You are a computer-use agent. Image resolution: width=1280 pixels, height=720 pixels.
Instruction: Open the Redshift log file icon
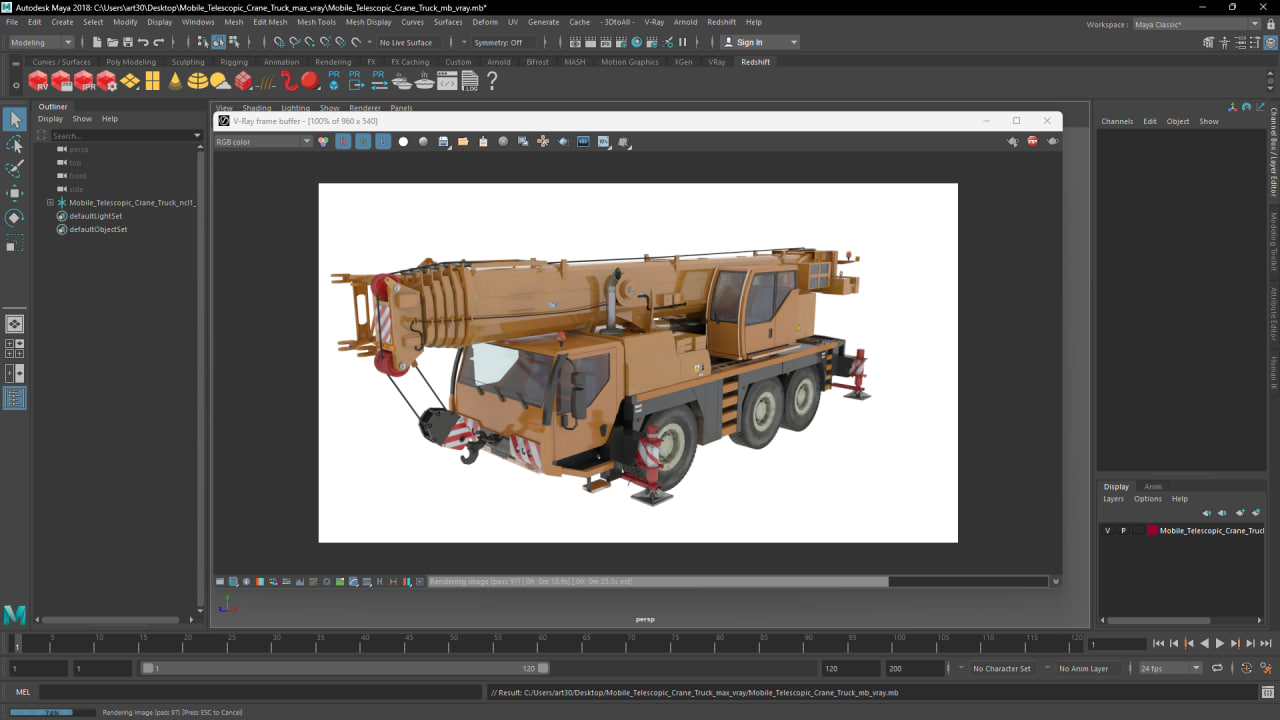point(470,81)
